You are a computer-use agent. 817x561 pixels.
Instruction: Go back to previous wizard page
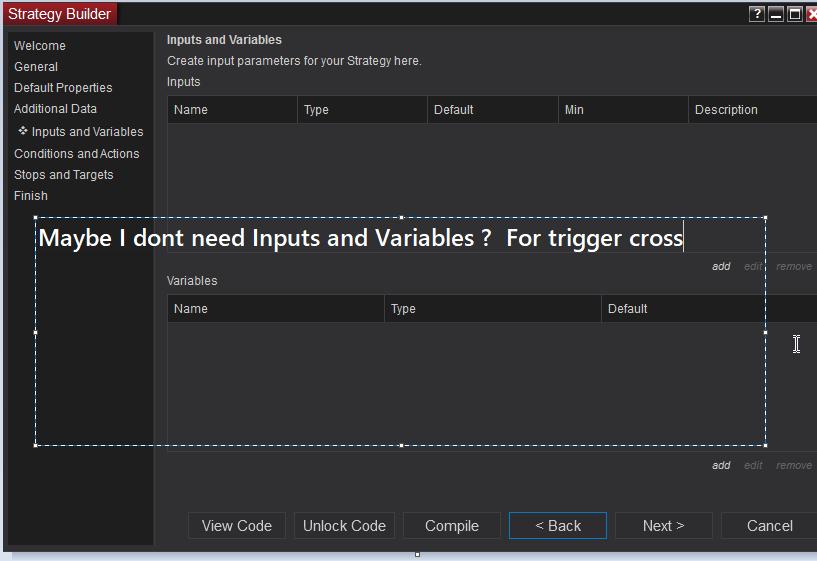(x=558, y=526)
